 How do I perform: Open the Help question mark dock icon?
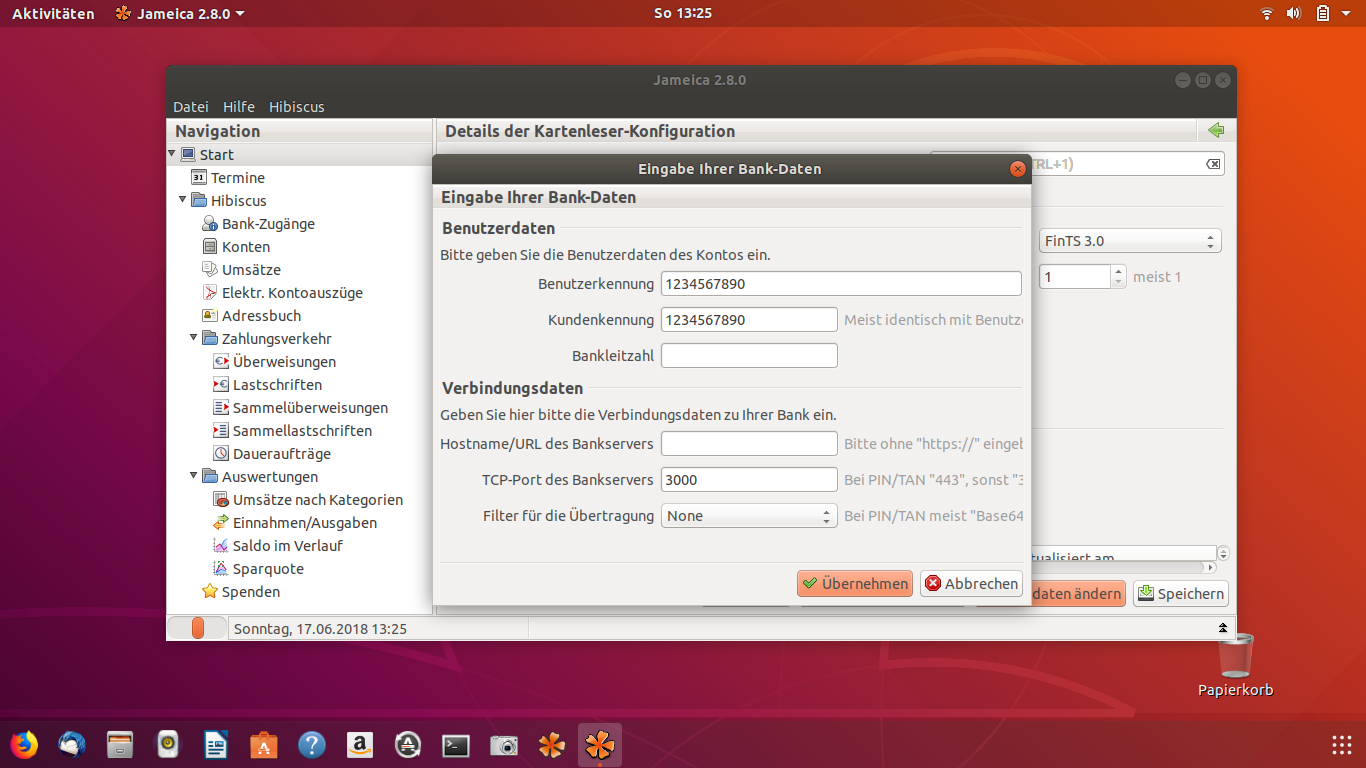point(312,745)
